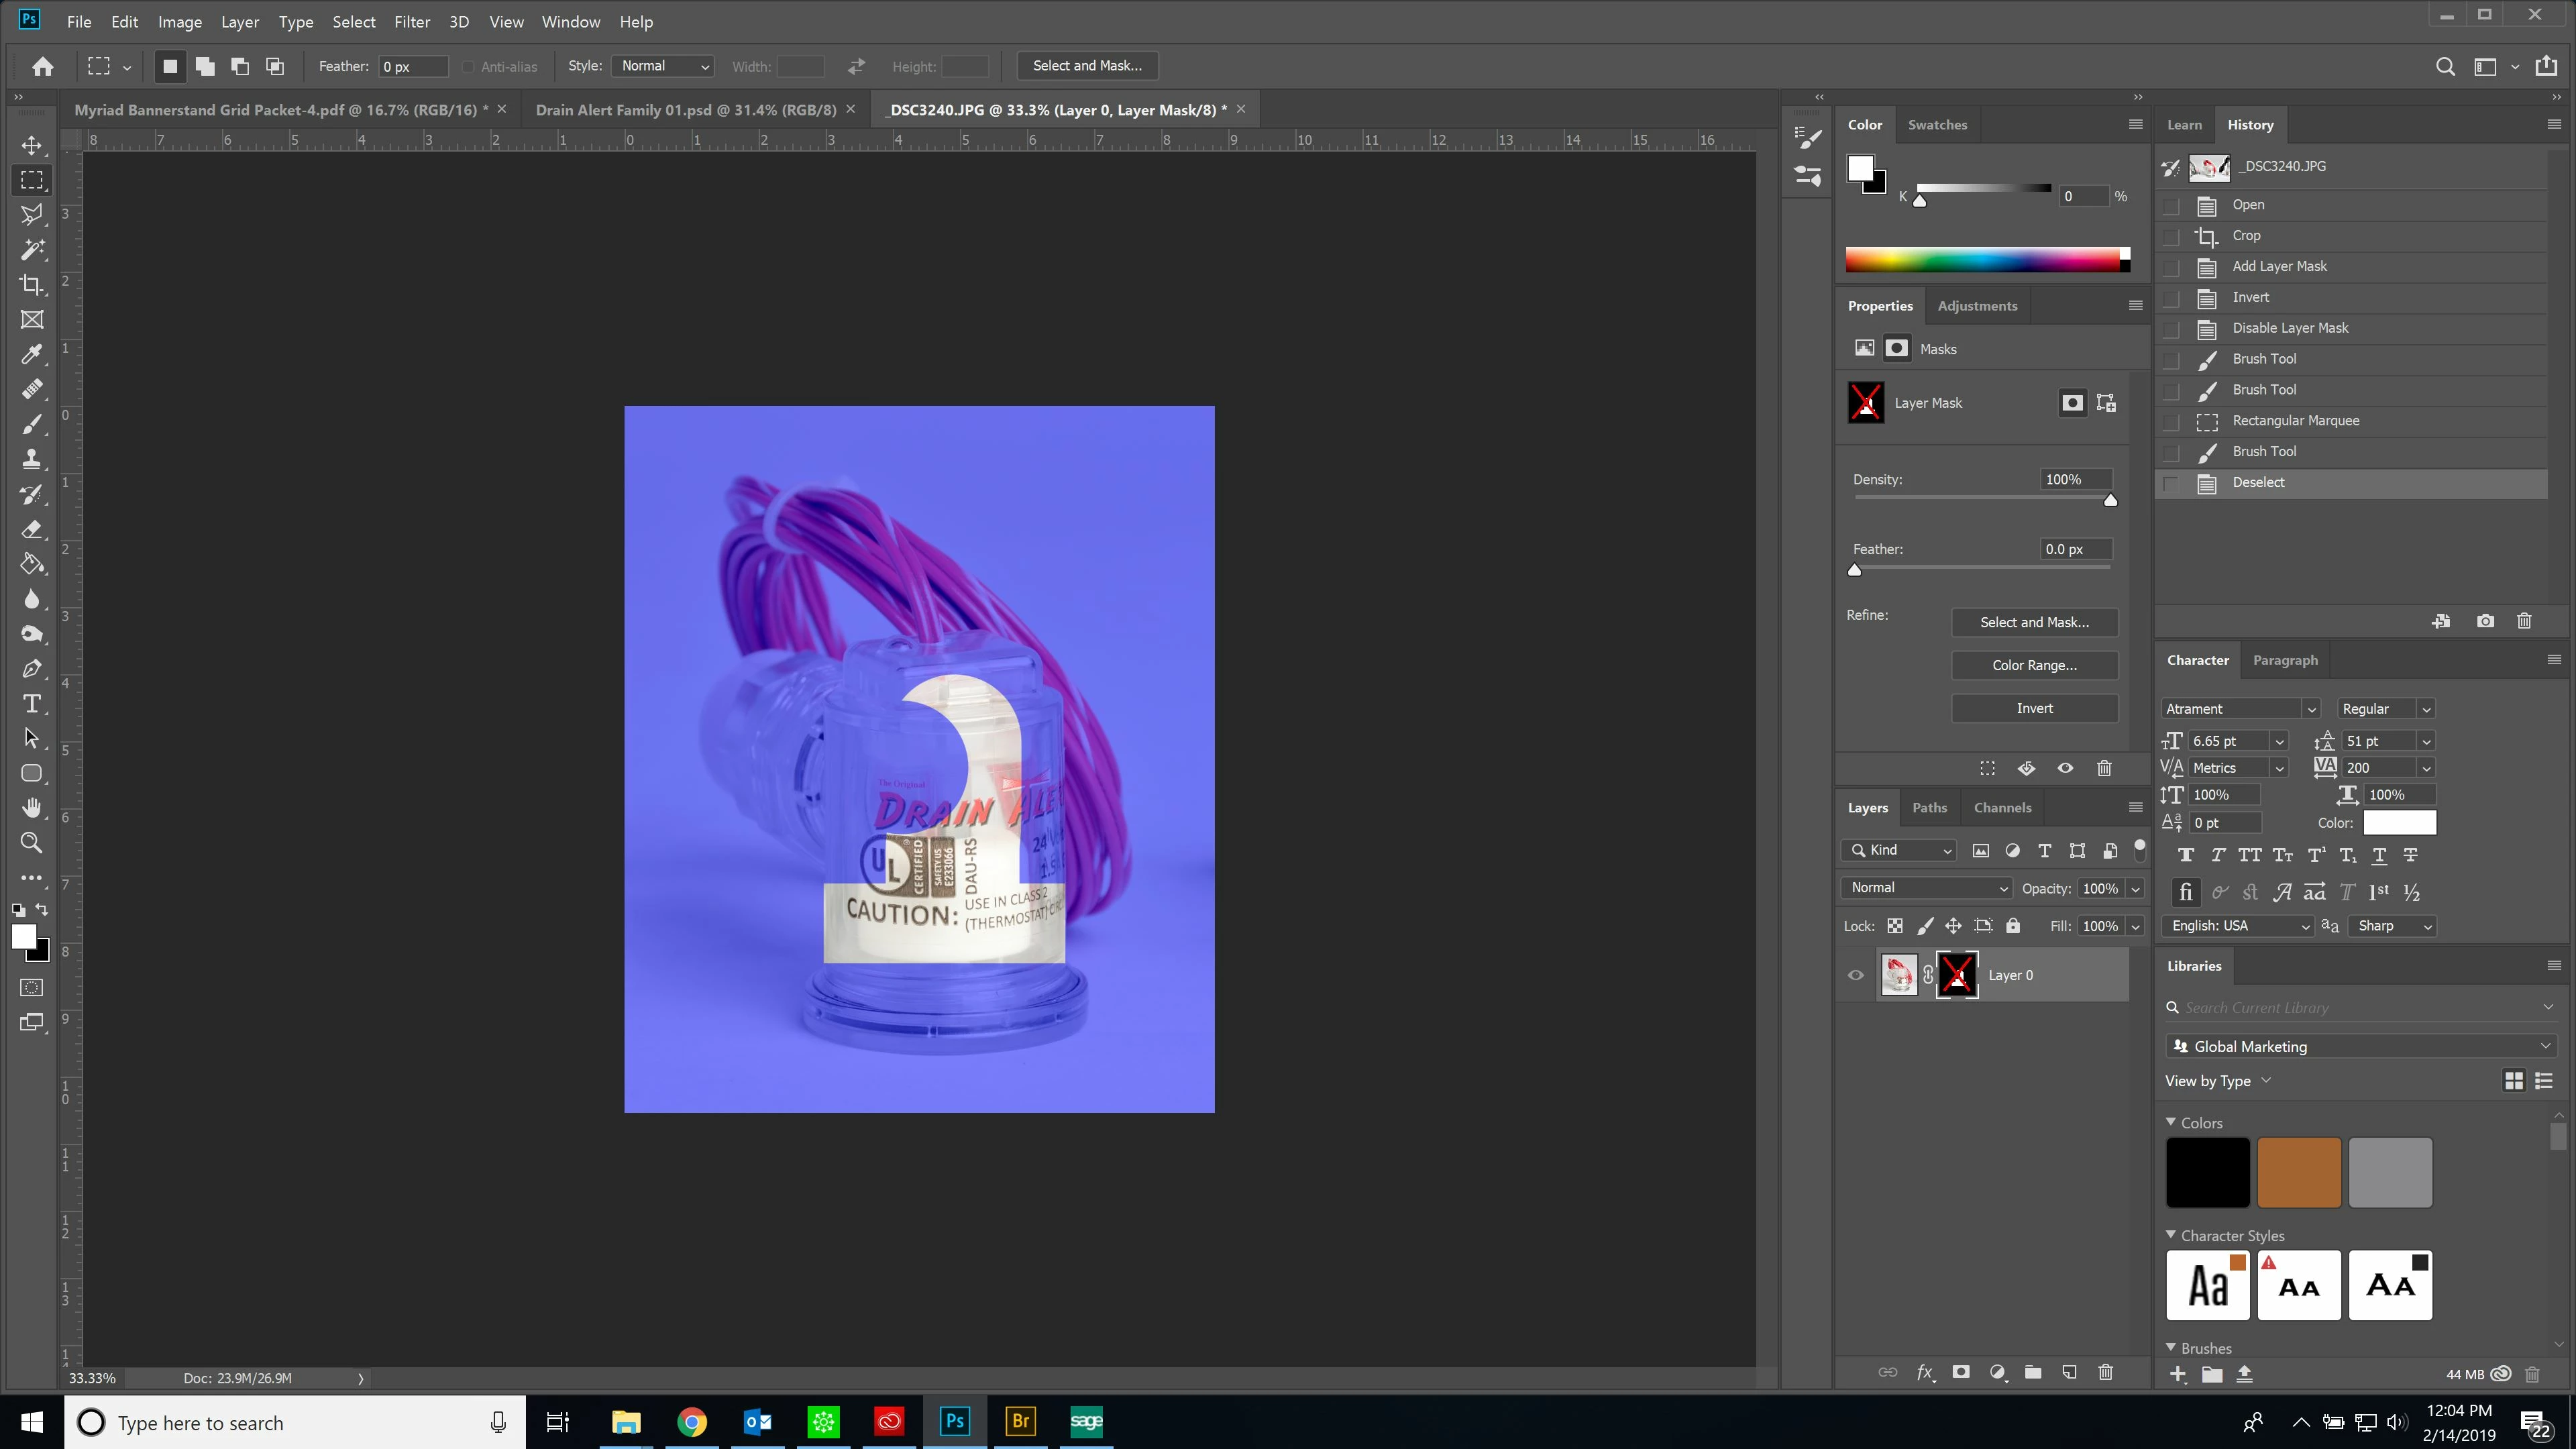This screenshot has width=2576, height=1449.
Task: Toggle Layer 0 visibility eye
Action: pyautogui.click(x=1856, y=975)
